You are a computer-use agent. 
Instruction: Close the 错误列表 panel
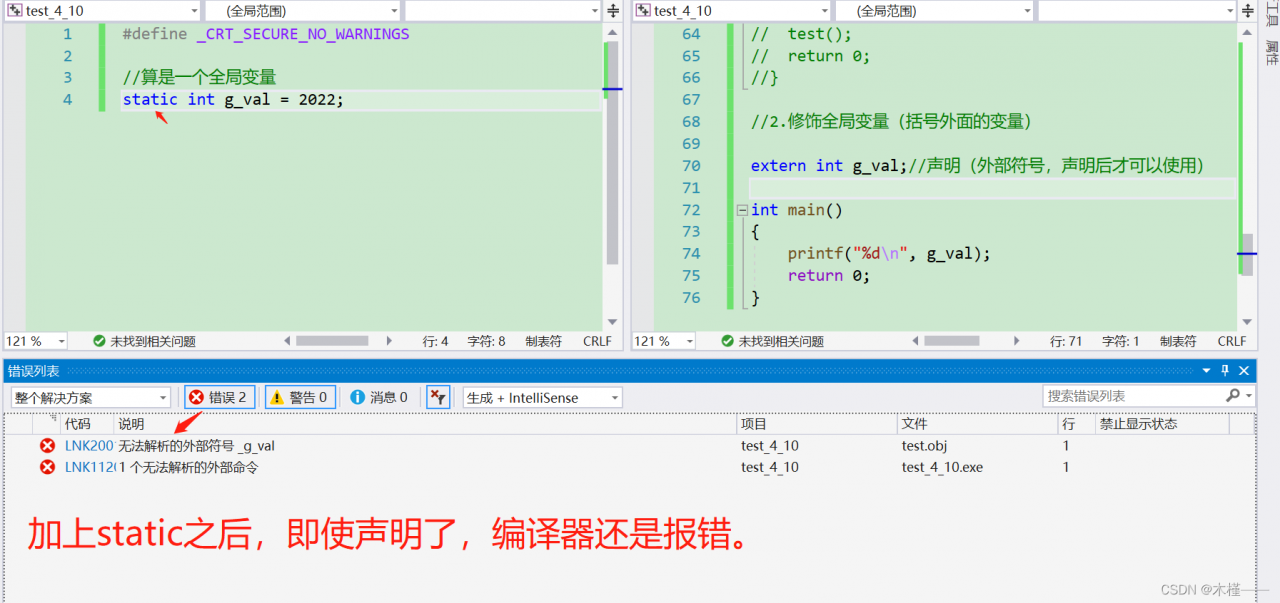coord(1244,371)
